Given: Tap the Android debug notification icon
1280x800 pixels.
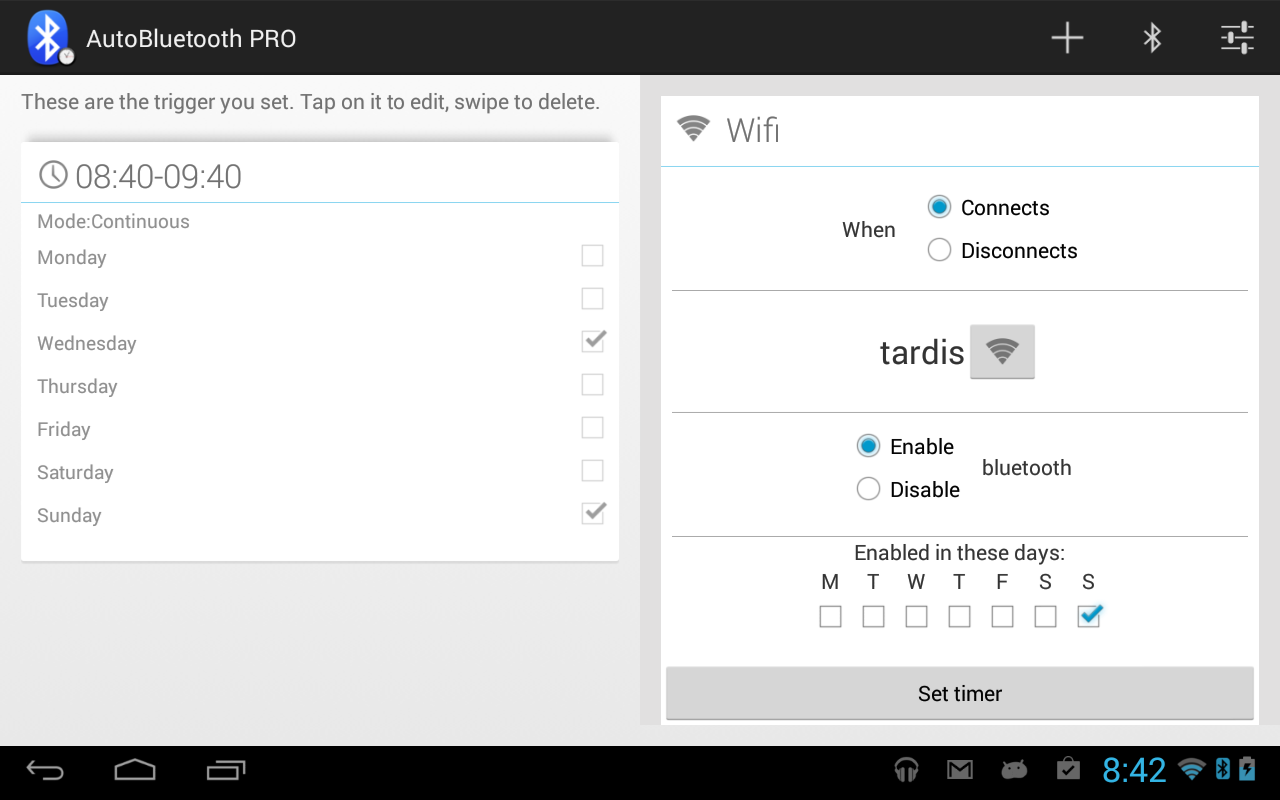Looking at the screenshot, I should (x=1014, y=769).
